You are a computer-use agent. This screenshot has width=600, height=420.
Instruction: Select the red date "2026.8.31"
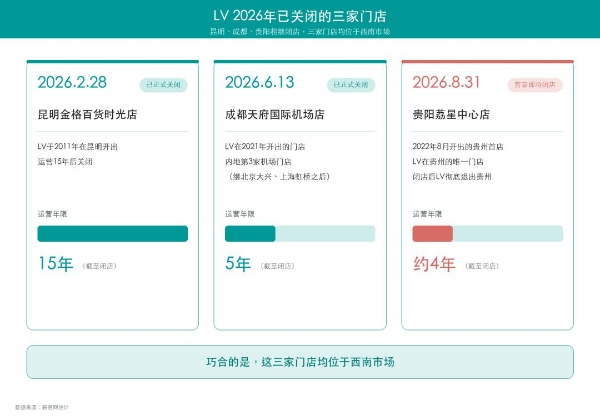point(446,82)
